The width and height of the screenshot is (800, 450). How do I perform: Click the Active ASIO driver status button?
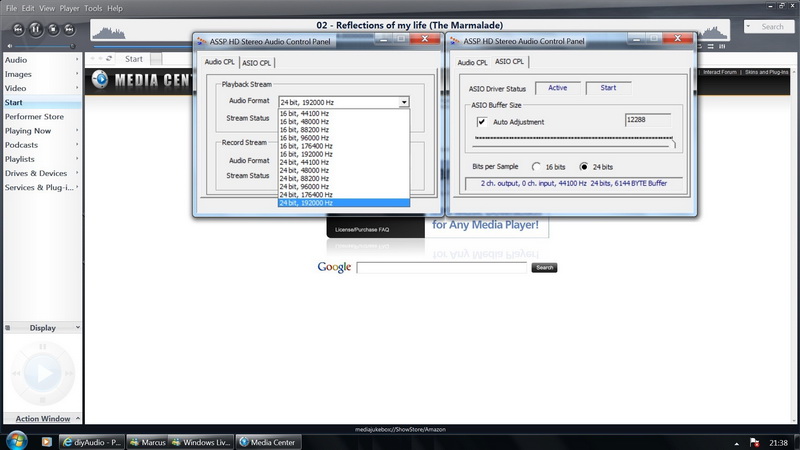click(557, 88)
